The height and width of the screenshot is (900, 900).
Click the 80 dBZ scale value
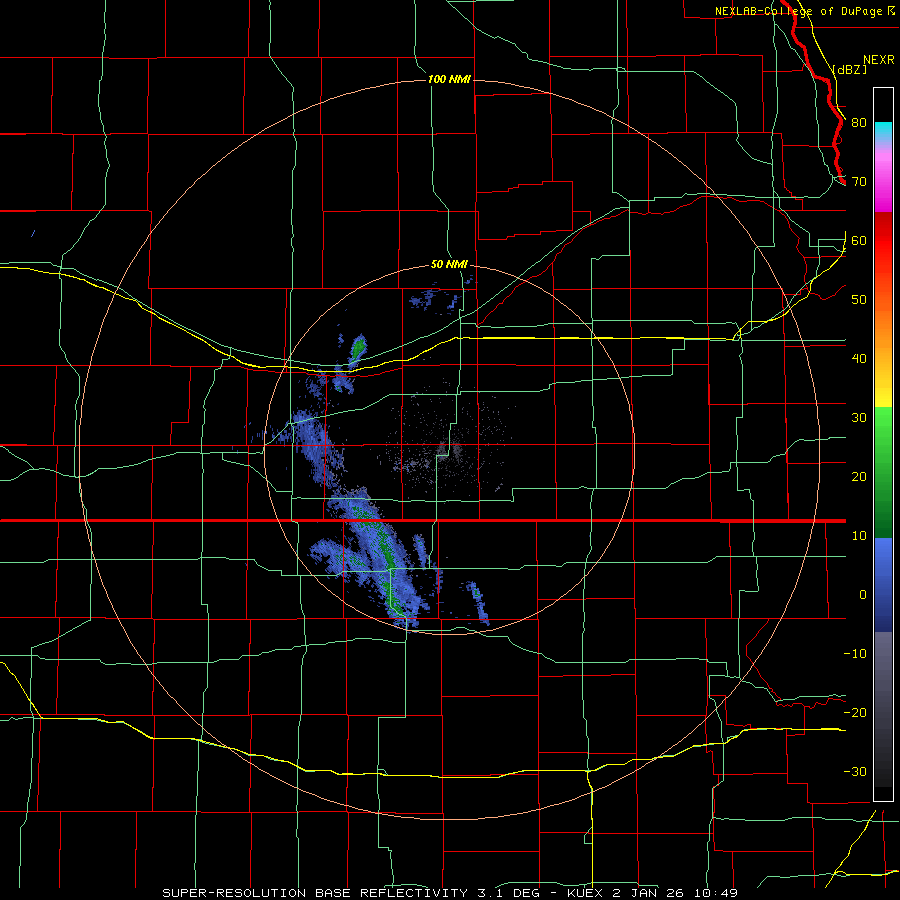859,123
